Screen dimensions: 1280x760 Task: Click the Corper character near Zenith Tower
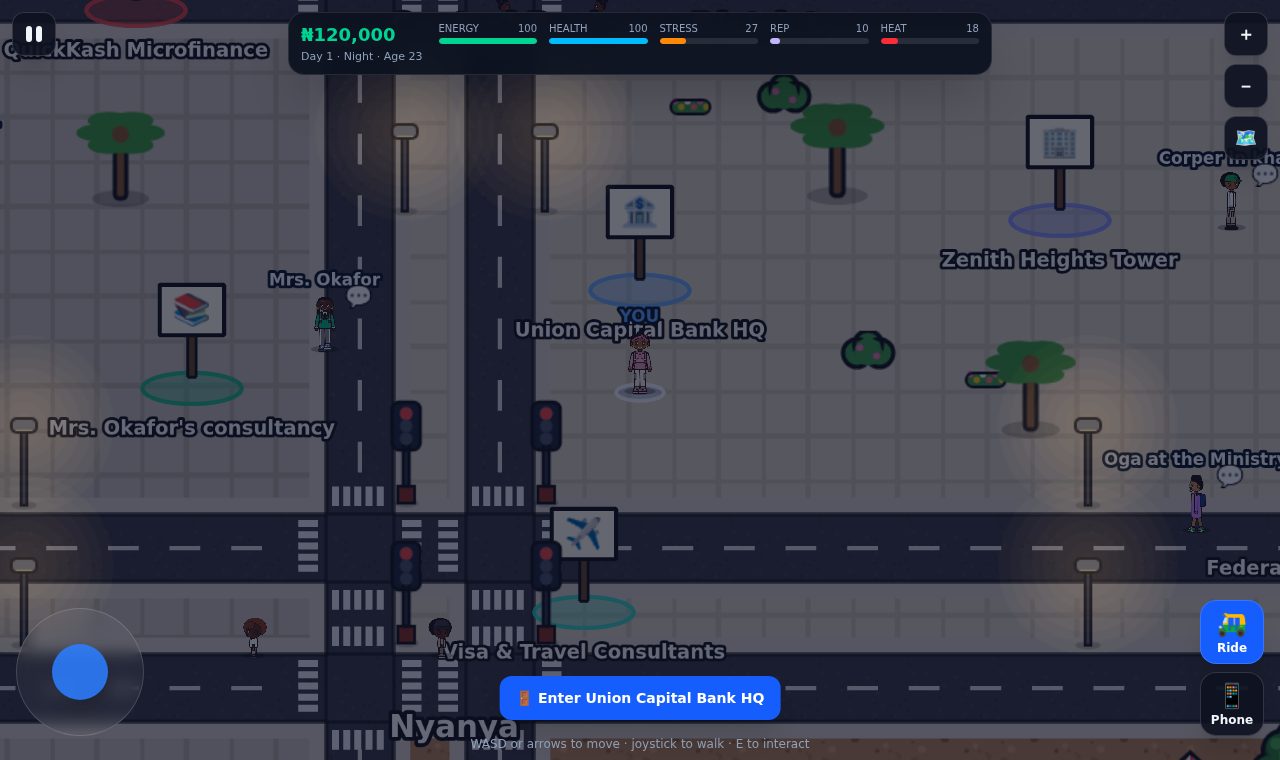pyautogui.click(x=1231, y=200)
